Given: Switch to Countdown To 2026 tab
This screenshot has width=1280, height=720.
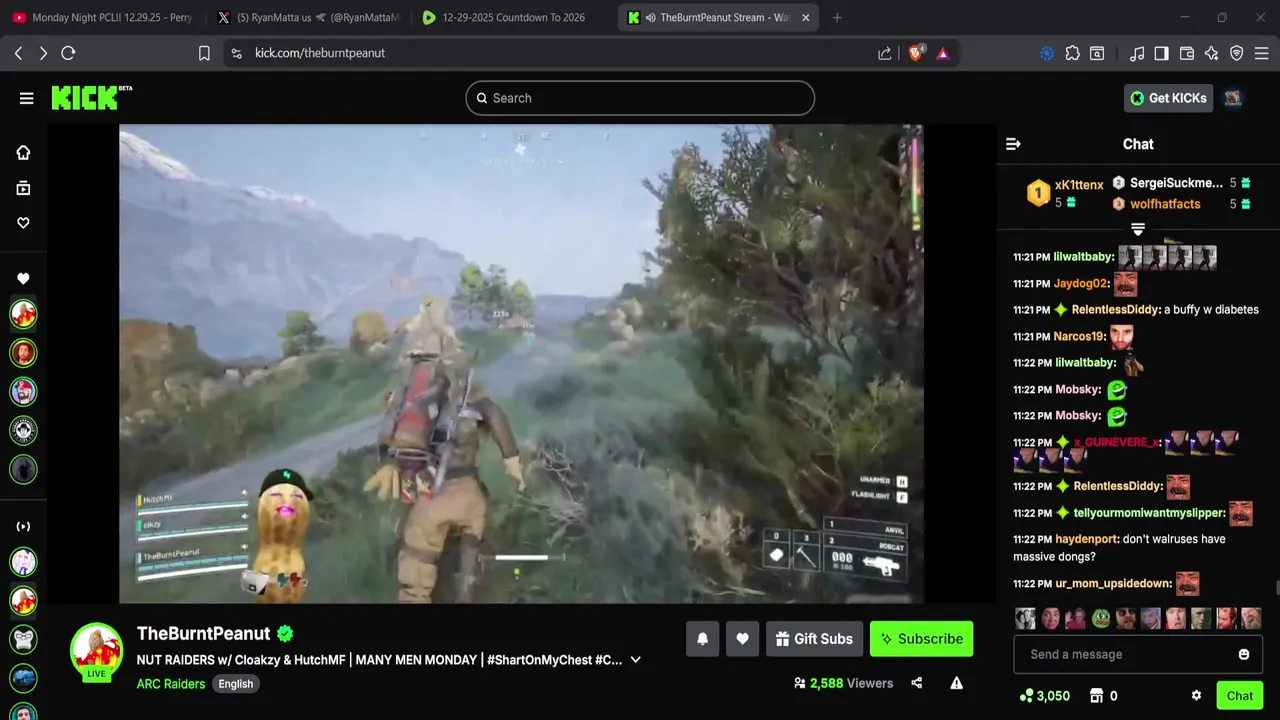Looking at the screenshot, I should [512, 17].
